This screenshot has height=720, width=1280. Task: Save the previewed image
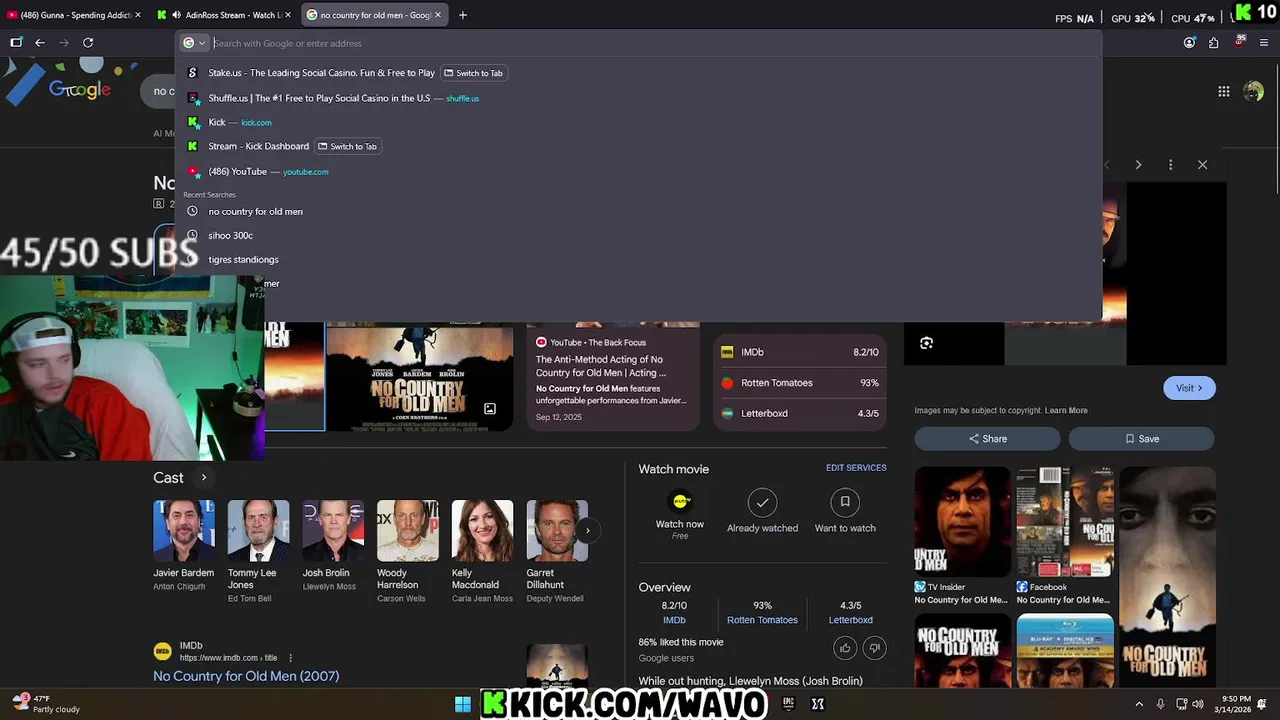(1141, 438)
